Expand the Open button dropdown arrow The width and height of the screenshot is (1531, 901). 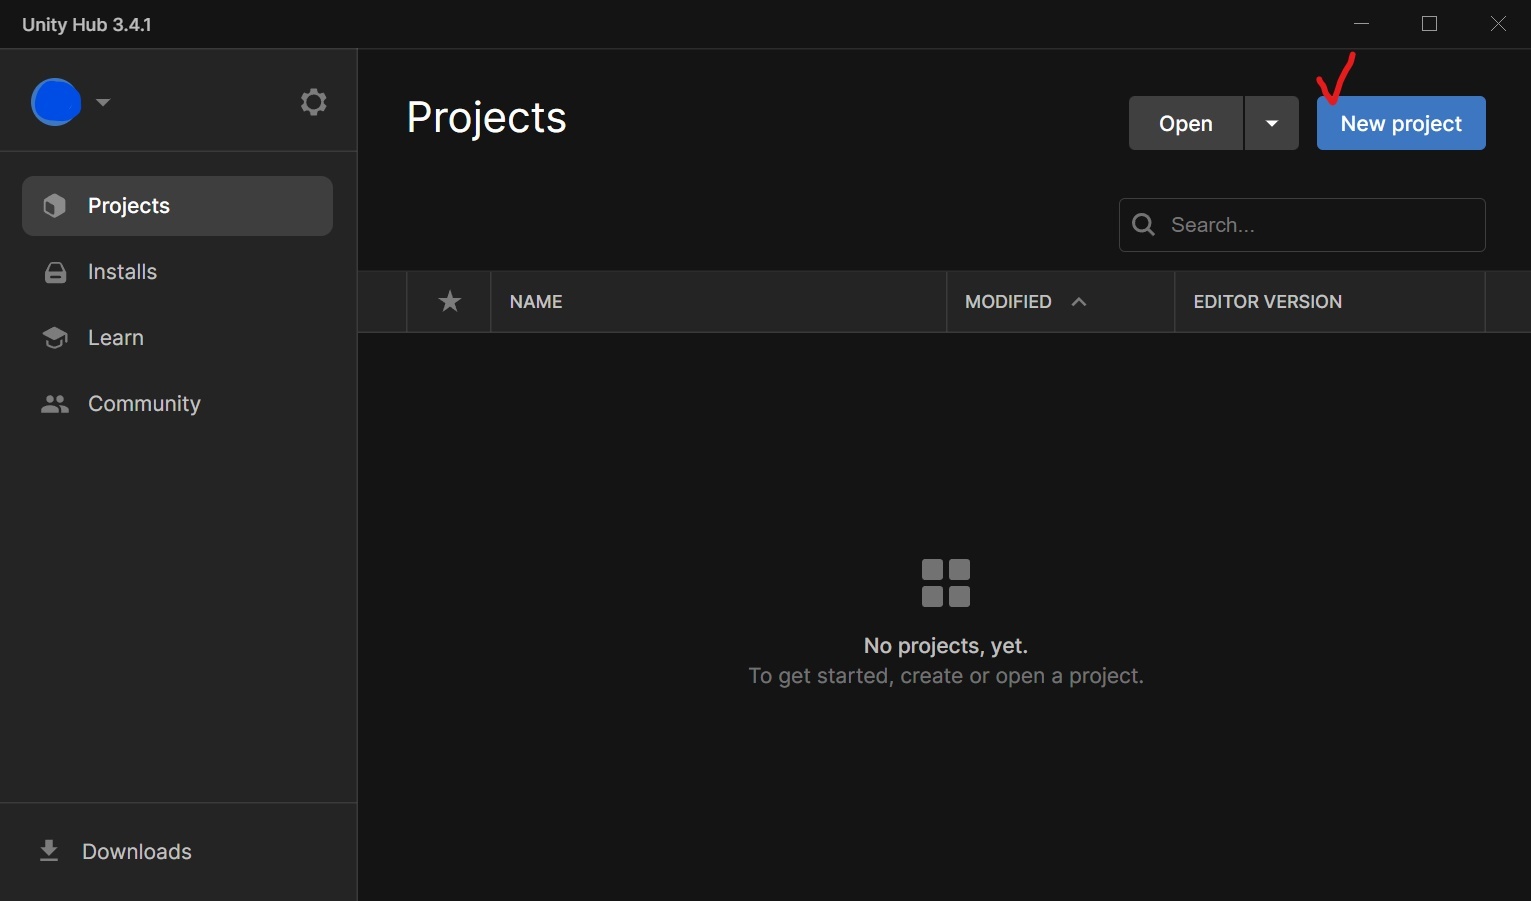[x=1272, y=123]
